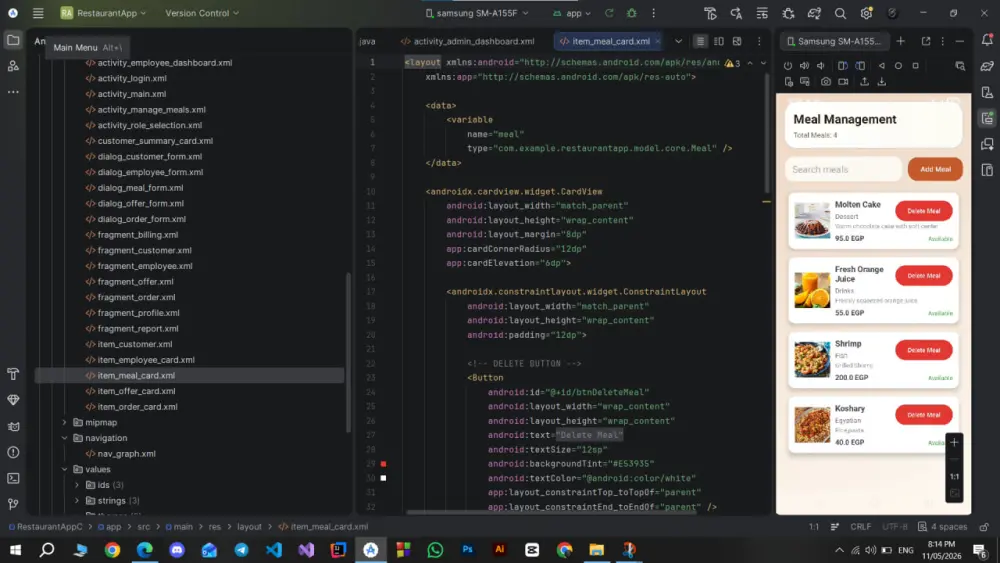This screenshot has width=1000, height=563.
Task: Select the java editor tab
Action: (367, 41)
